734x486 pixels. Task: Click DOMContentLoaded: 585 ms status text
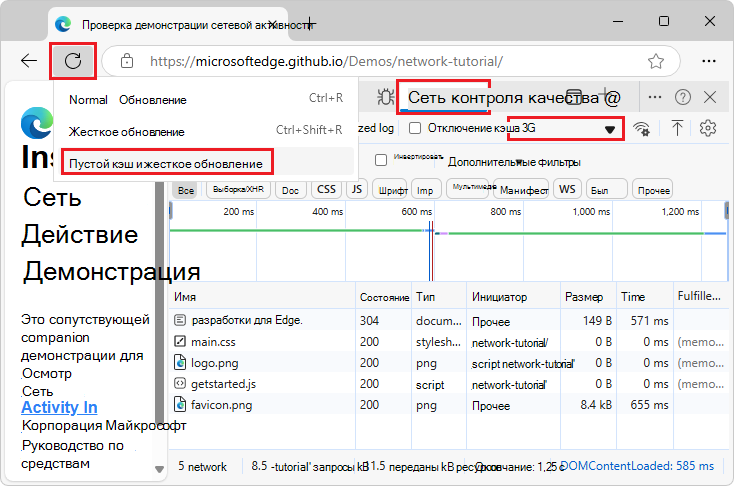point(637,466)
